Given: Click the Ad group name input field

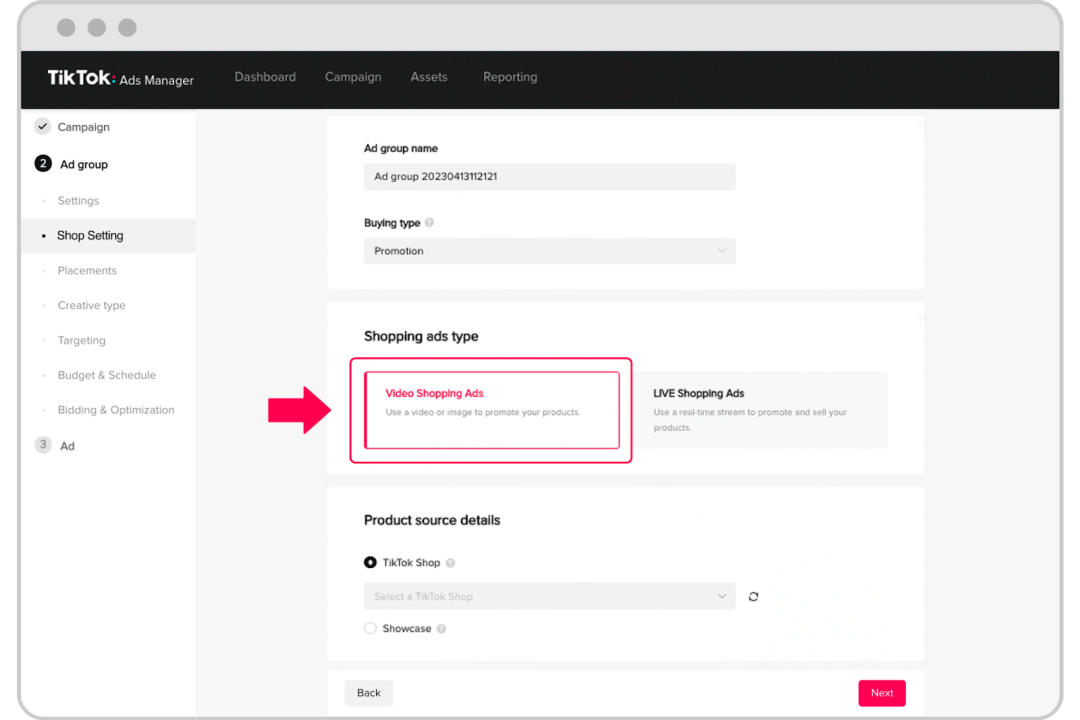Looking at the screenshot, I should click(x=549, y=177).
